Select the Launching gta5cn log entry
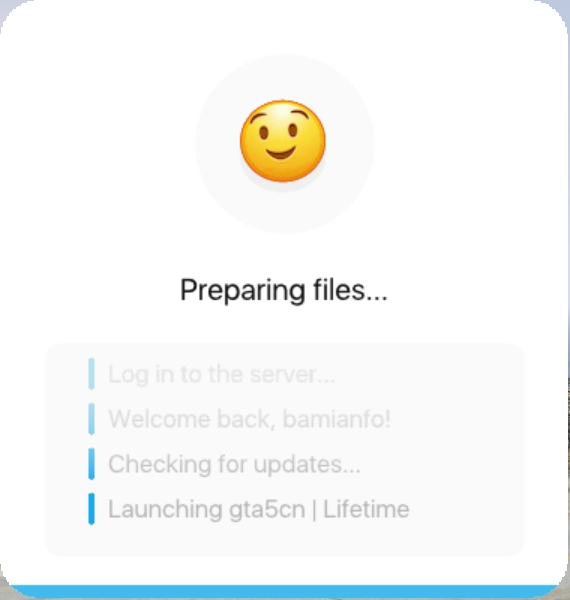The height and width of the screenshot is (600, 570). tap(259, 509)
